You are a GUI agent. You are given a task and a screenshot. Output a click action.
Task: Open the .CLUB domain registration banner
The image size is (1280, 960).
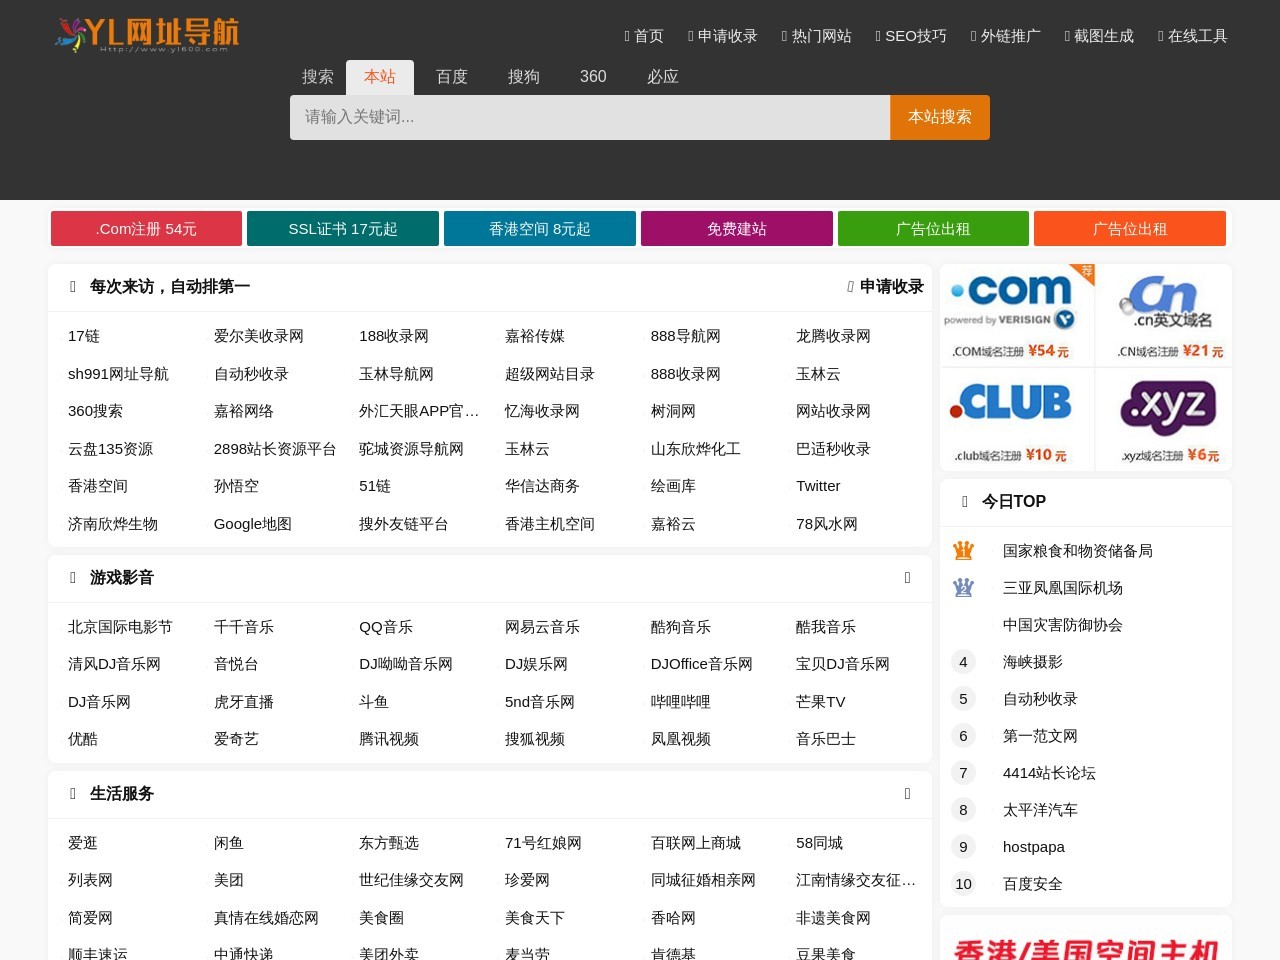[x=1017, y=419]
